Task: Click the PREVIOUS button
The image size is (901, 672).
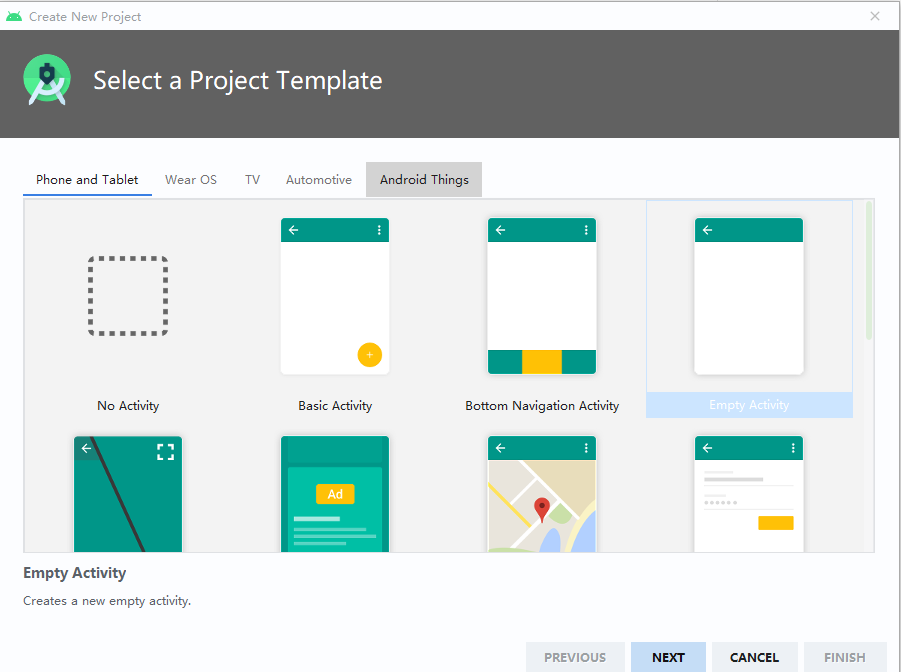Action: tap(575, 657)
